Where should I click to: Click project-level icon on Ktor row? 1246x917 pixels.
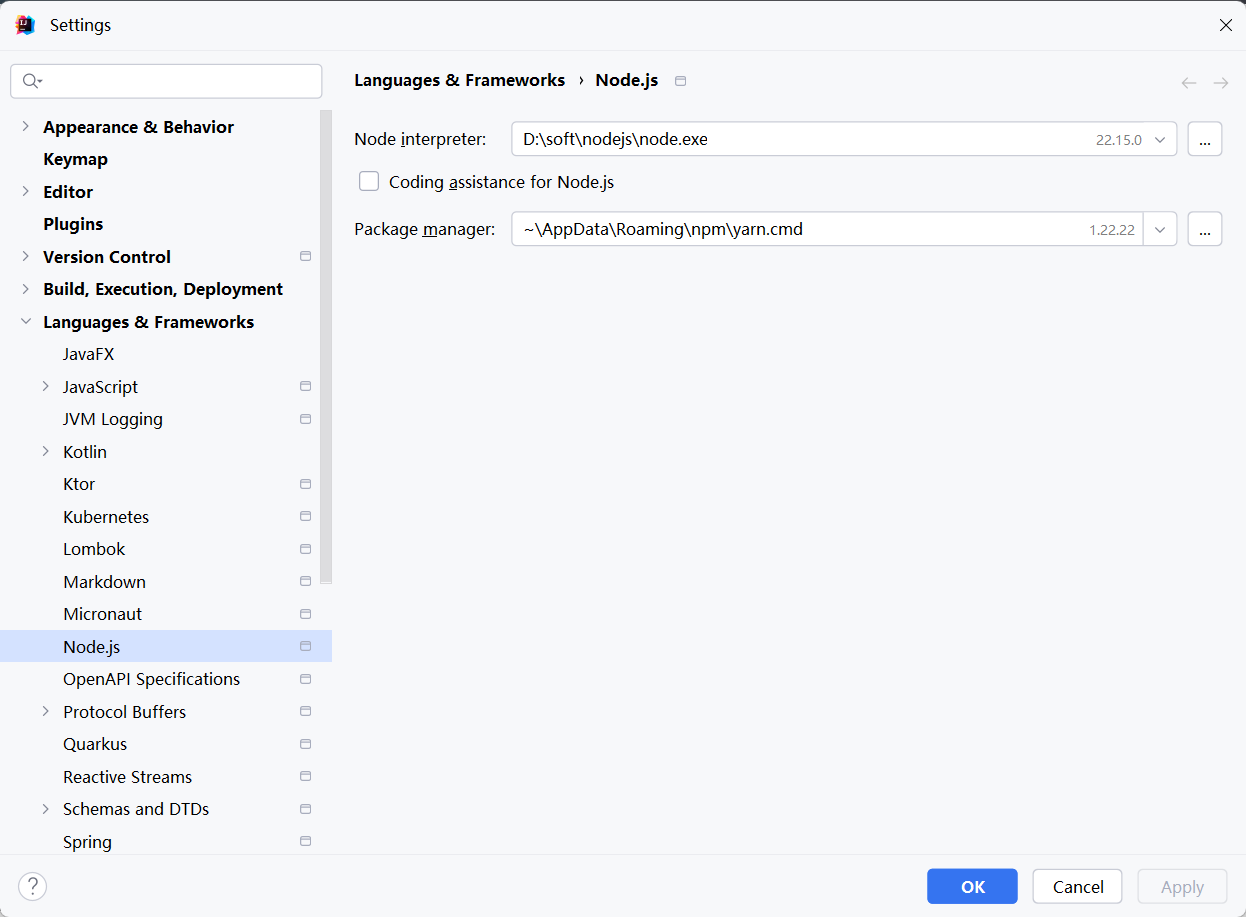tap(306, 484)
